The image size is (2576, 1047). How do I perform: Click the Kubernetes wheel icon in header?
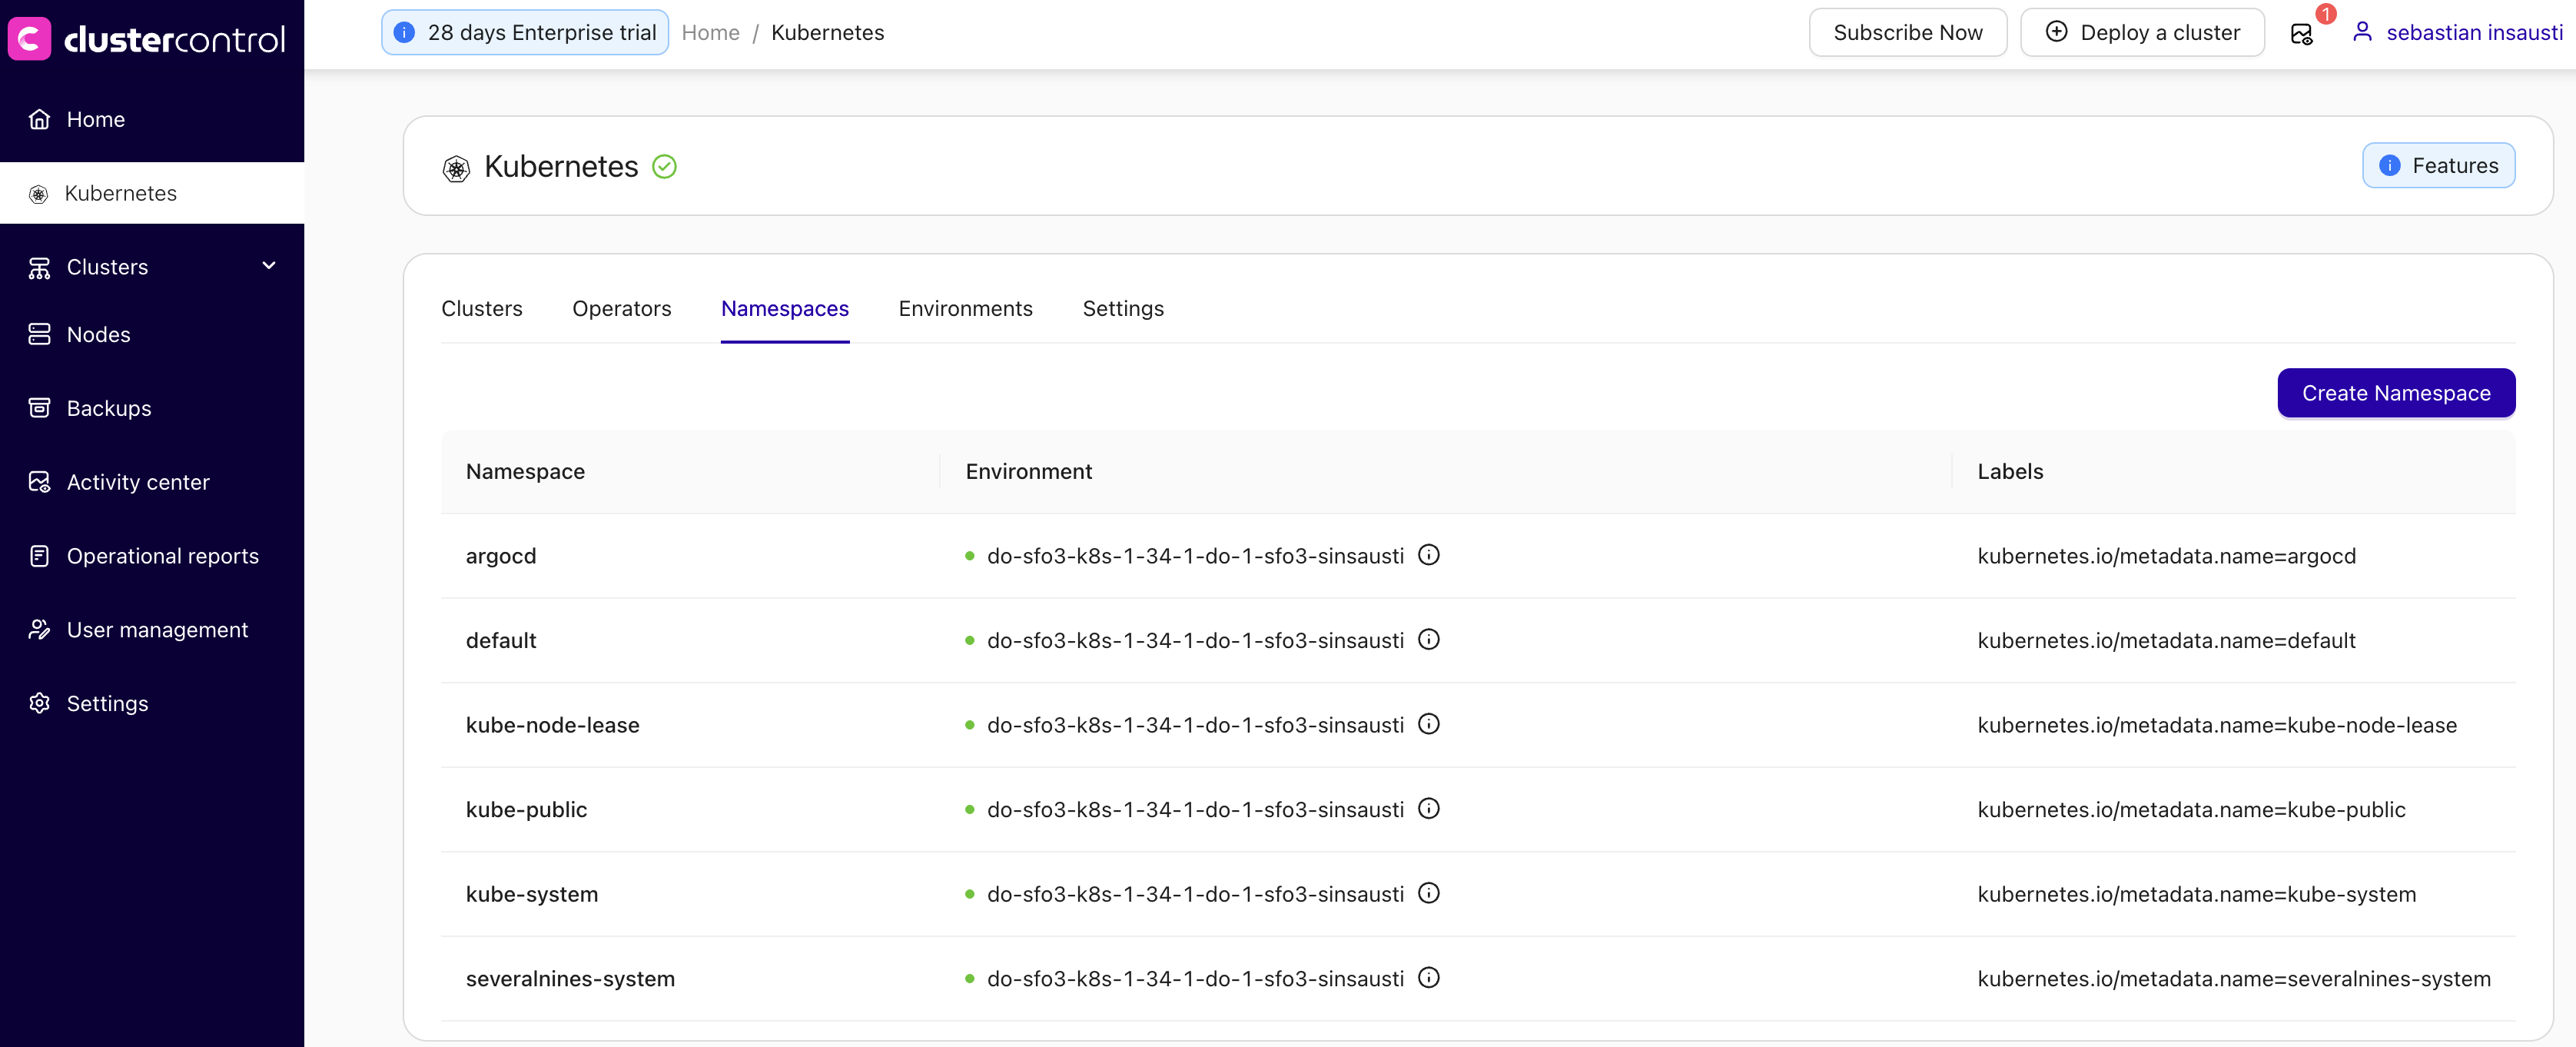(x=456, y=168)
